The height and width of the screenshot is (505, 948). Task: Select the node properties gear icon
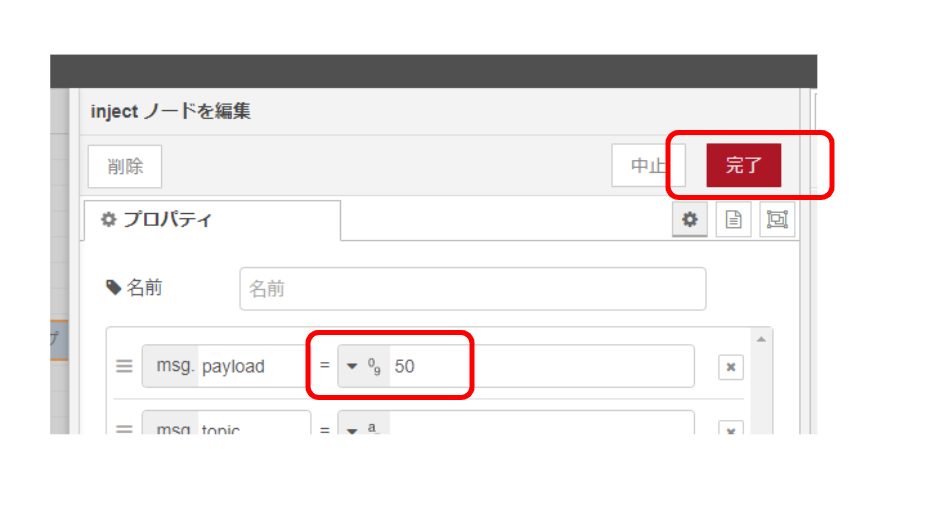[690, 220]
